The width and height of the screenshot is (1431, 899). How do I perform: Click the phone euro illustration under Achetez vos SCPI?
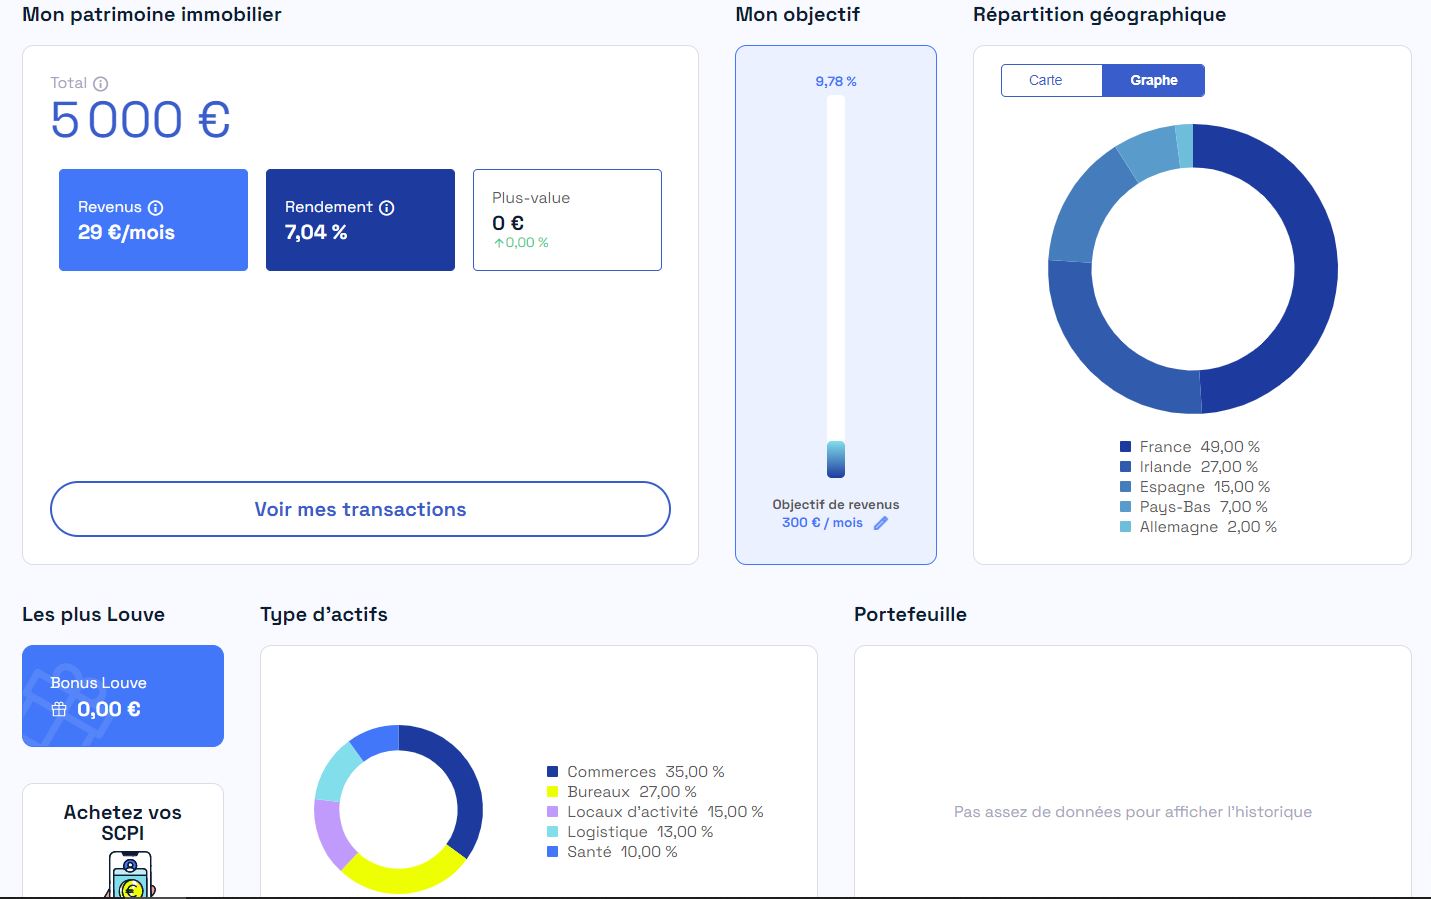coord(129,876)
